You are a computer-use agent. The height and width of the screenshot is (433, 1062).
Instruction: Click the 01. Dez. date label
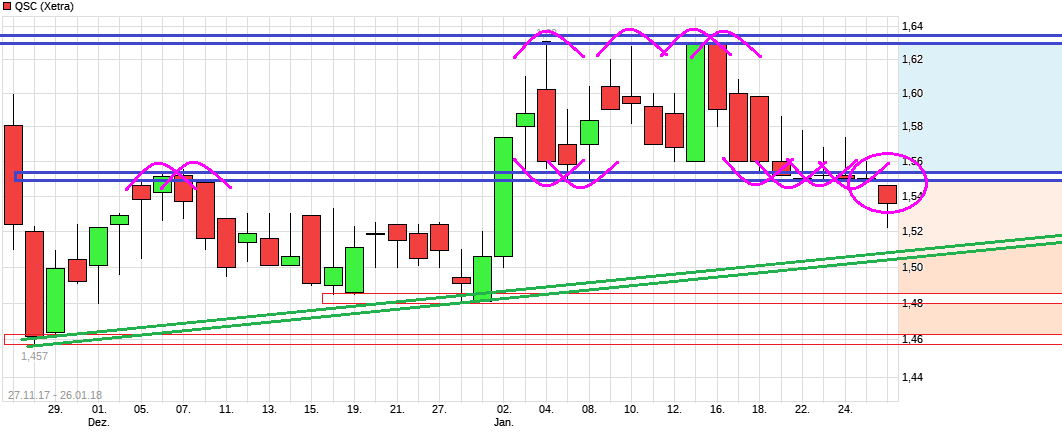(x=98, y=415)
